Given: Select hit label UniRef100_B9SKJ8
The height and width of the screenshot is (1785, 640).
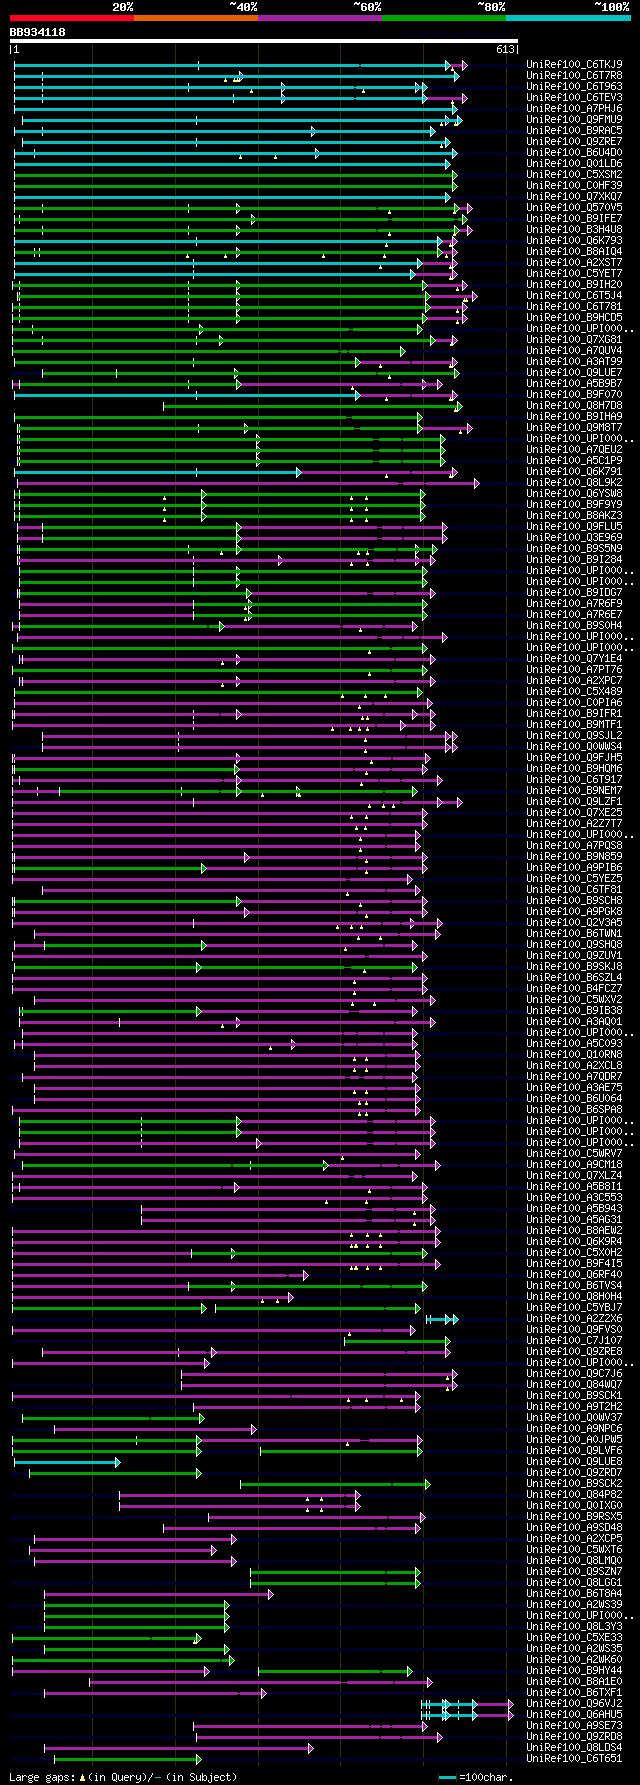Looking at the screenshot, I should [574, 966].
